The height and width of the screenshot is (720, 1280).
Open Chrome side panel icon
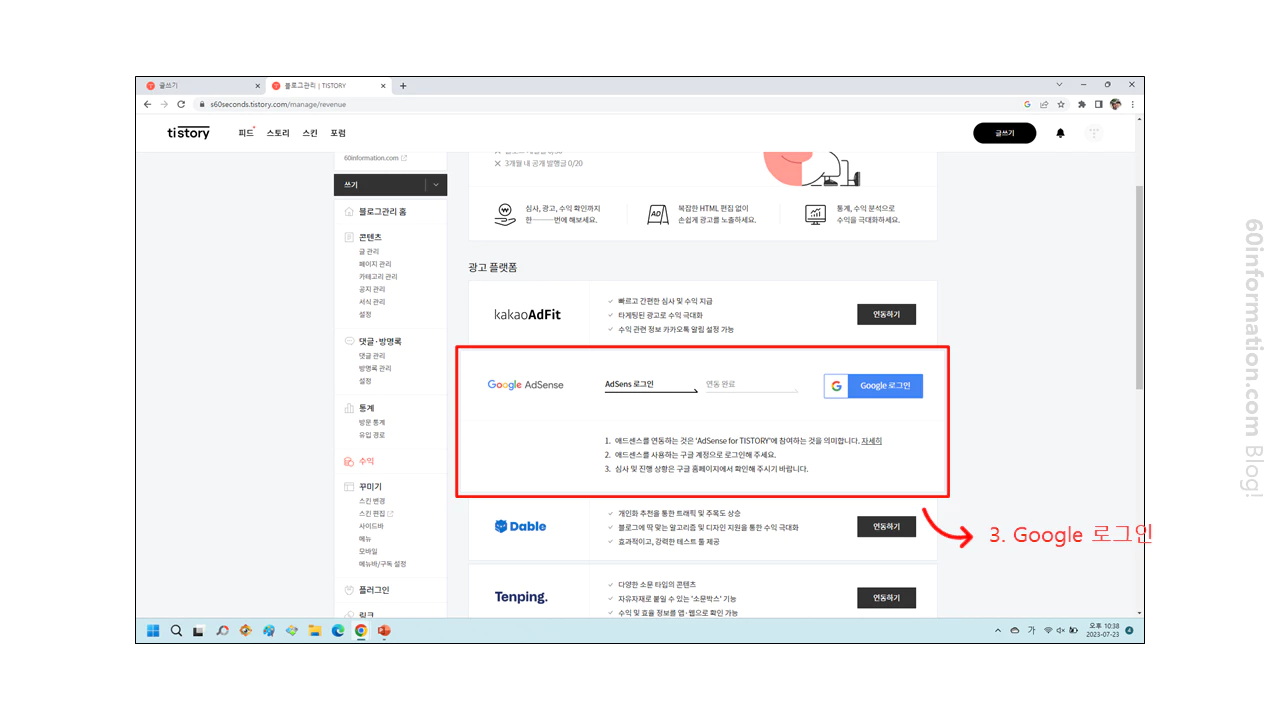pos(1098,104)
